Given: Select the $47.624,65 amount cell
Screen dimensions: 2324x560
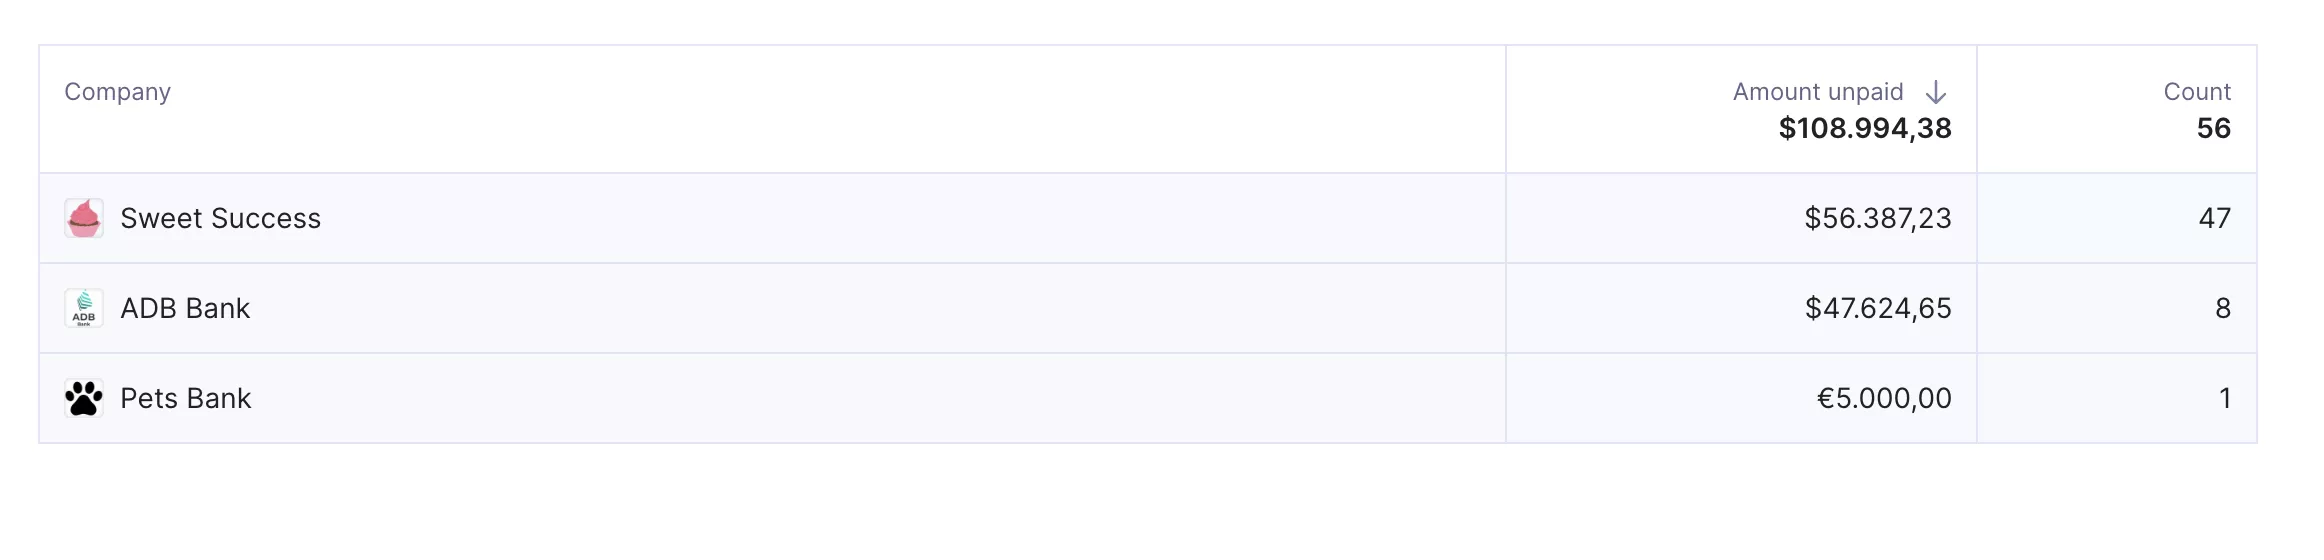Looking at the screenshot, I should pyautogui.click(x=1741, y=308).
